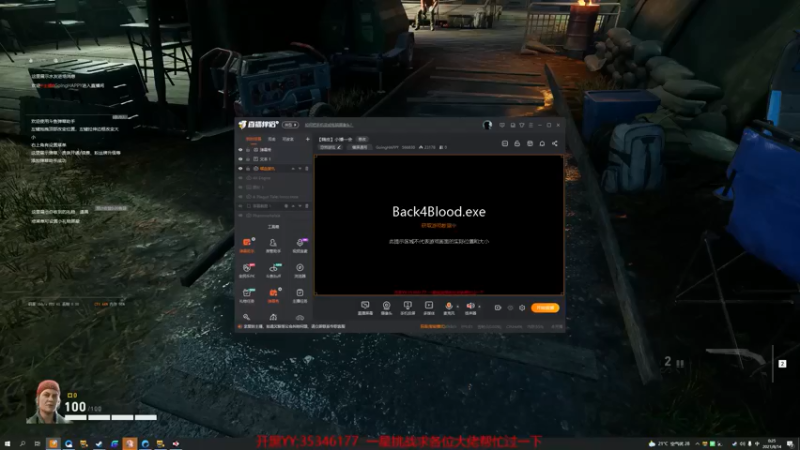This screenshot has width=800, height=450.
Task: Select the AI Engine source row
Action: [274, 178]
